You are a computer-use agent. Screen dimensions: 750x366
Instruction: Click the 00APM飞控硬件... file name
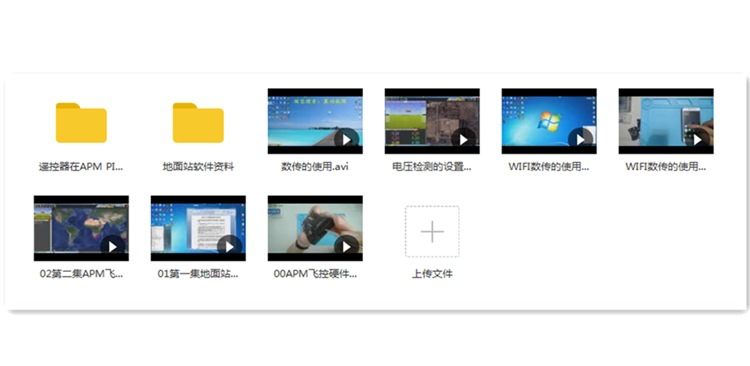tap(315, 274)
